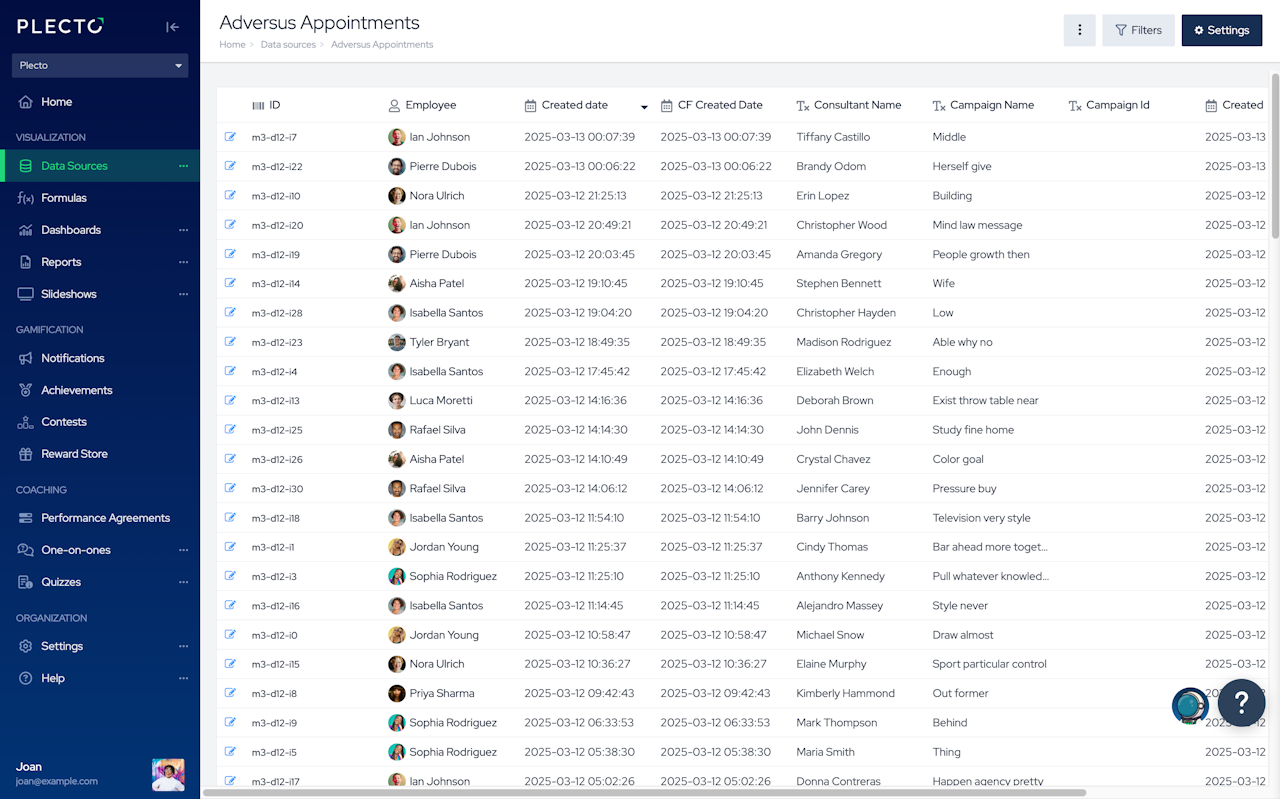Expand the Dashboards more options dots
The width and height of the screenshot is (1280, 799).
[x=183, y=230]
